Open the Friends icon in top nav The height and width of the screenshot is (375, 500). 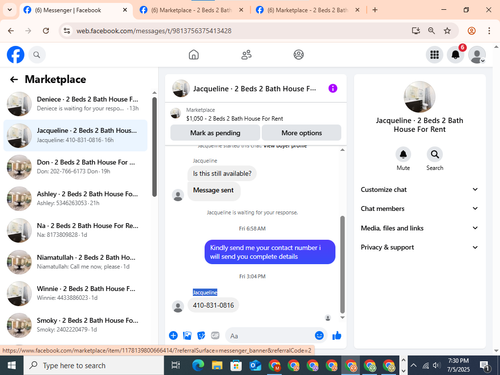point(246,55)
